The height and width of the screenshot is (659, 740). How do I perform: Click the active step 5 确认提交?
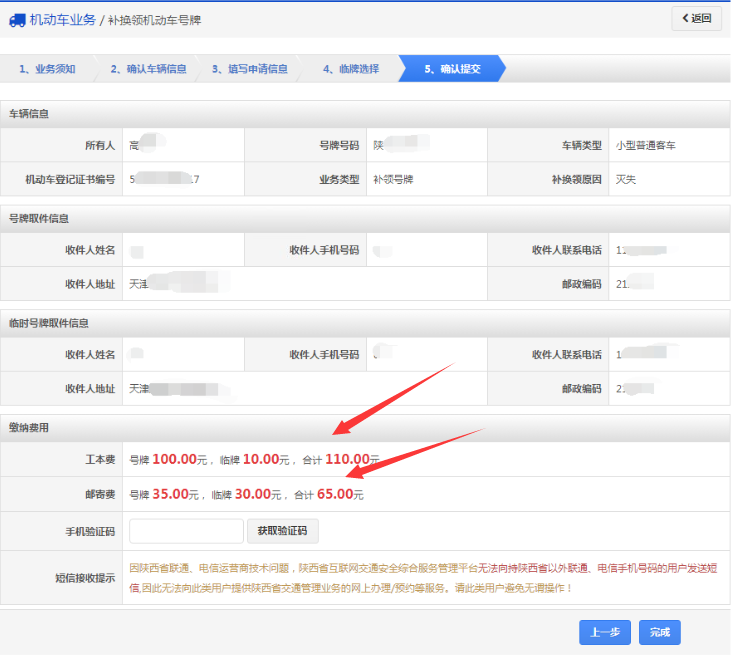[452, 69]
